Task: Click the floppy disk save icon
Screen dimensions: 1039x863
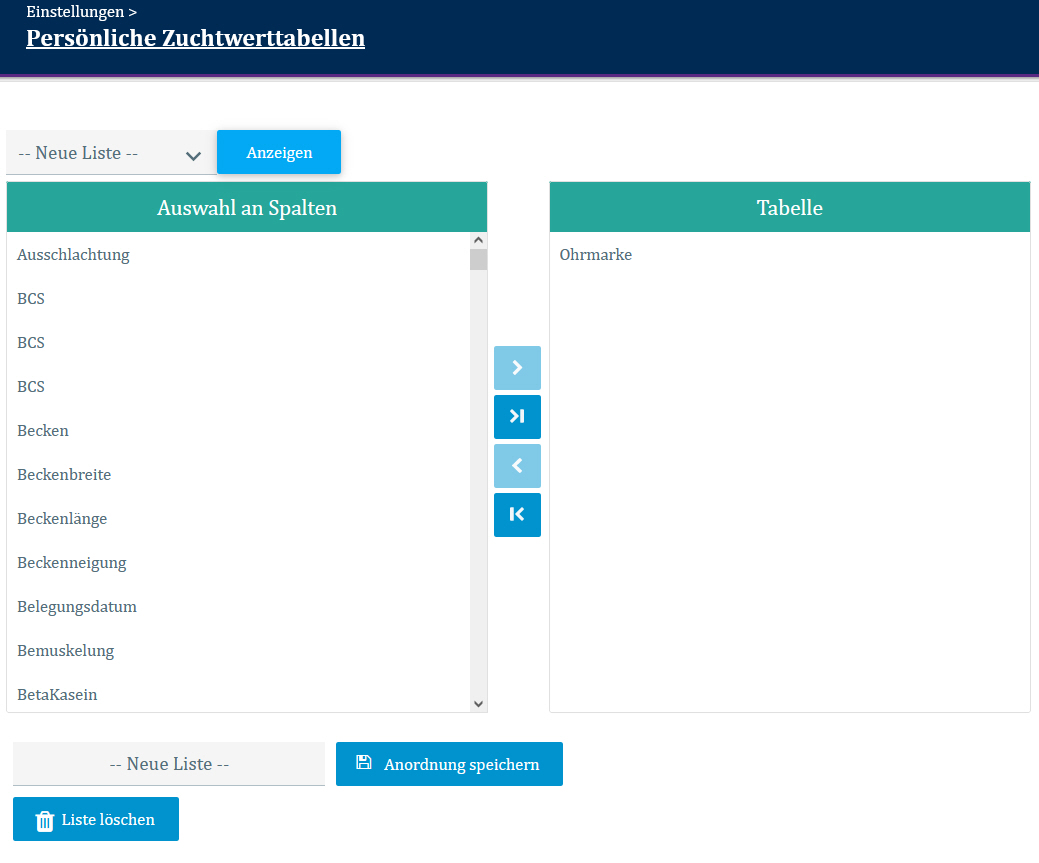Action: [364, 763]
